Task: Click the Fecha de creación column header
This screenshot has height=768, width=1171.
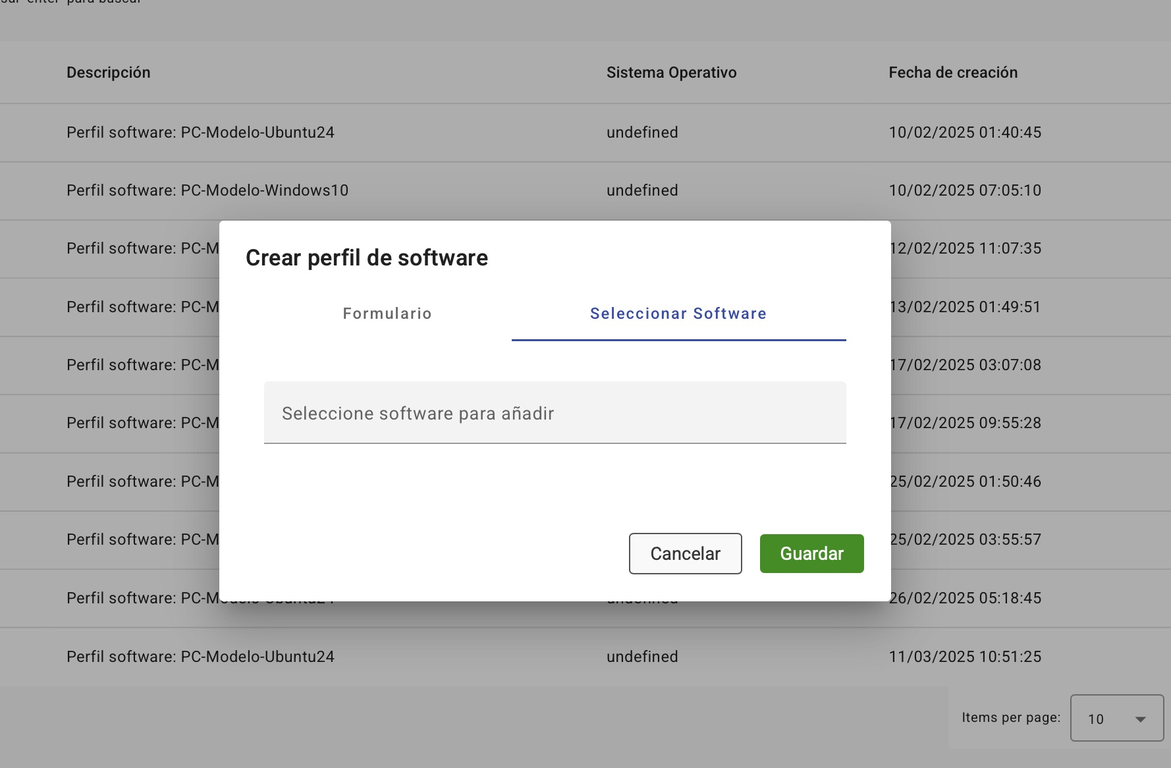Action: [952, 73]
